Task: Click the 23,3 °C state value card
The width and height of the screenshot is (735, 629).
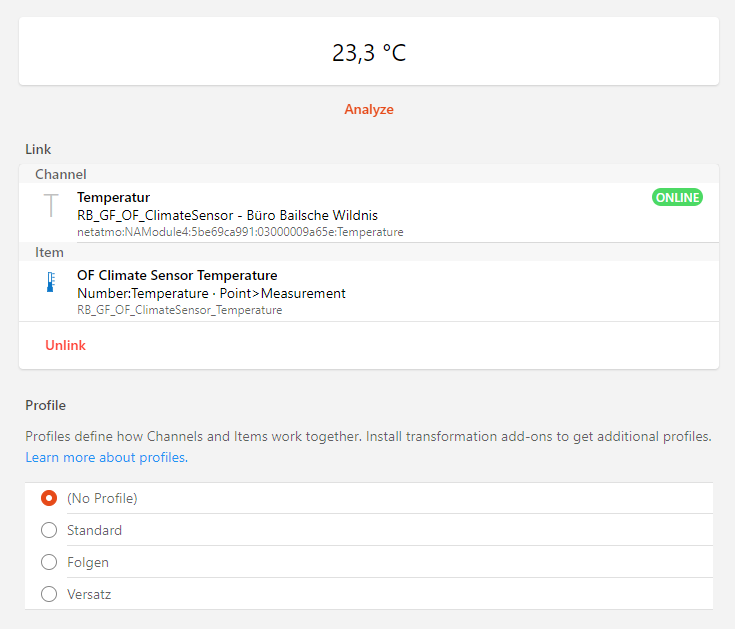Action: click(368, 52)
